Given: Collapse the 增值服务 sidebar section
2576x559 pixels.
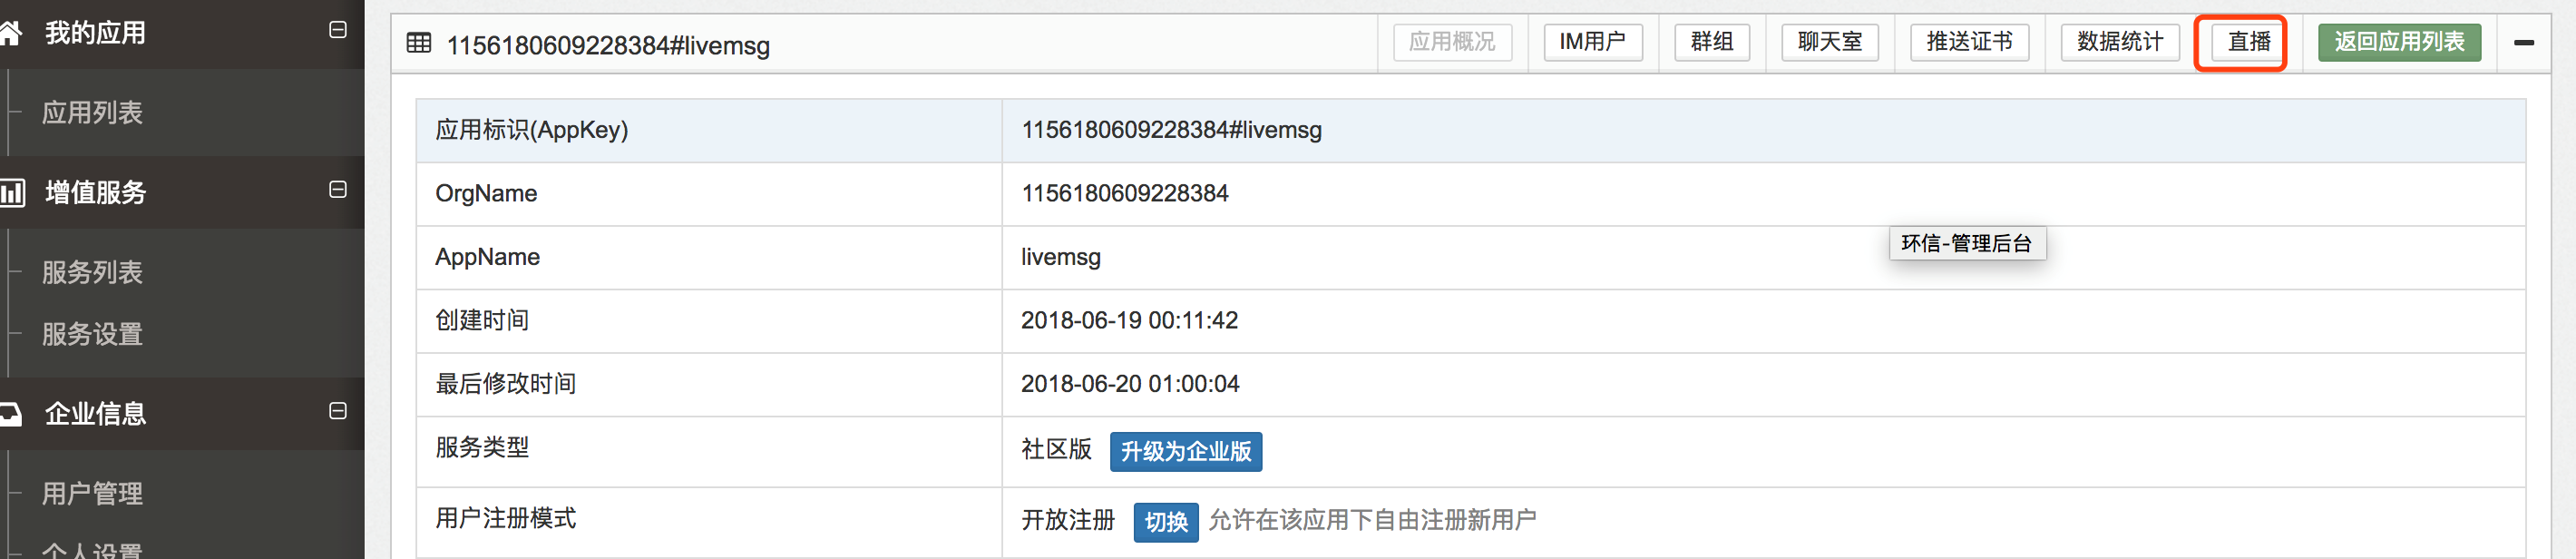Looking at the screenshot, I should click(x=338, y=189).
